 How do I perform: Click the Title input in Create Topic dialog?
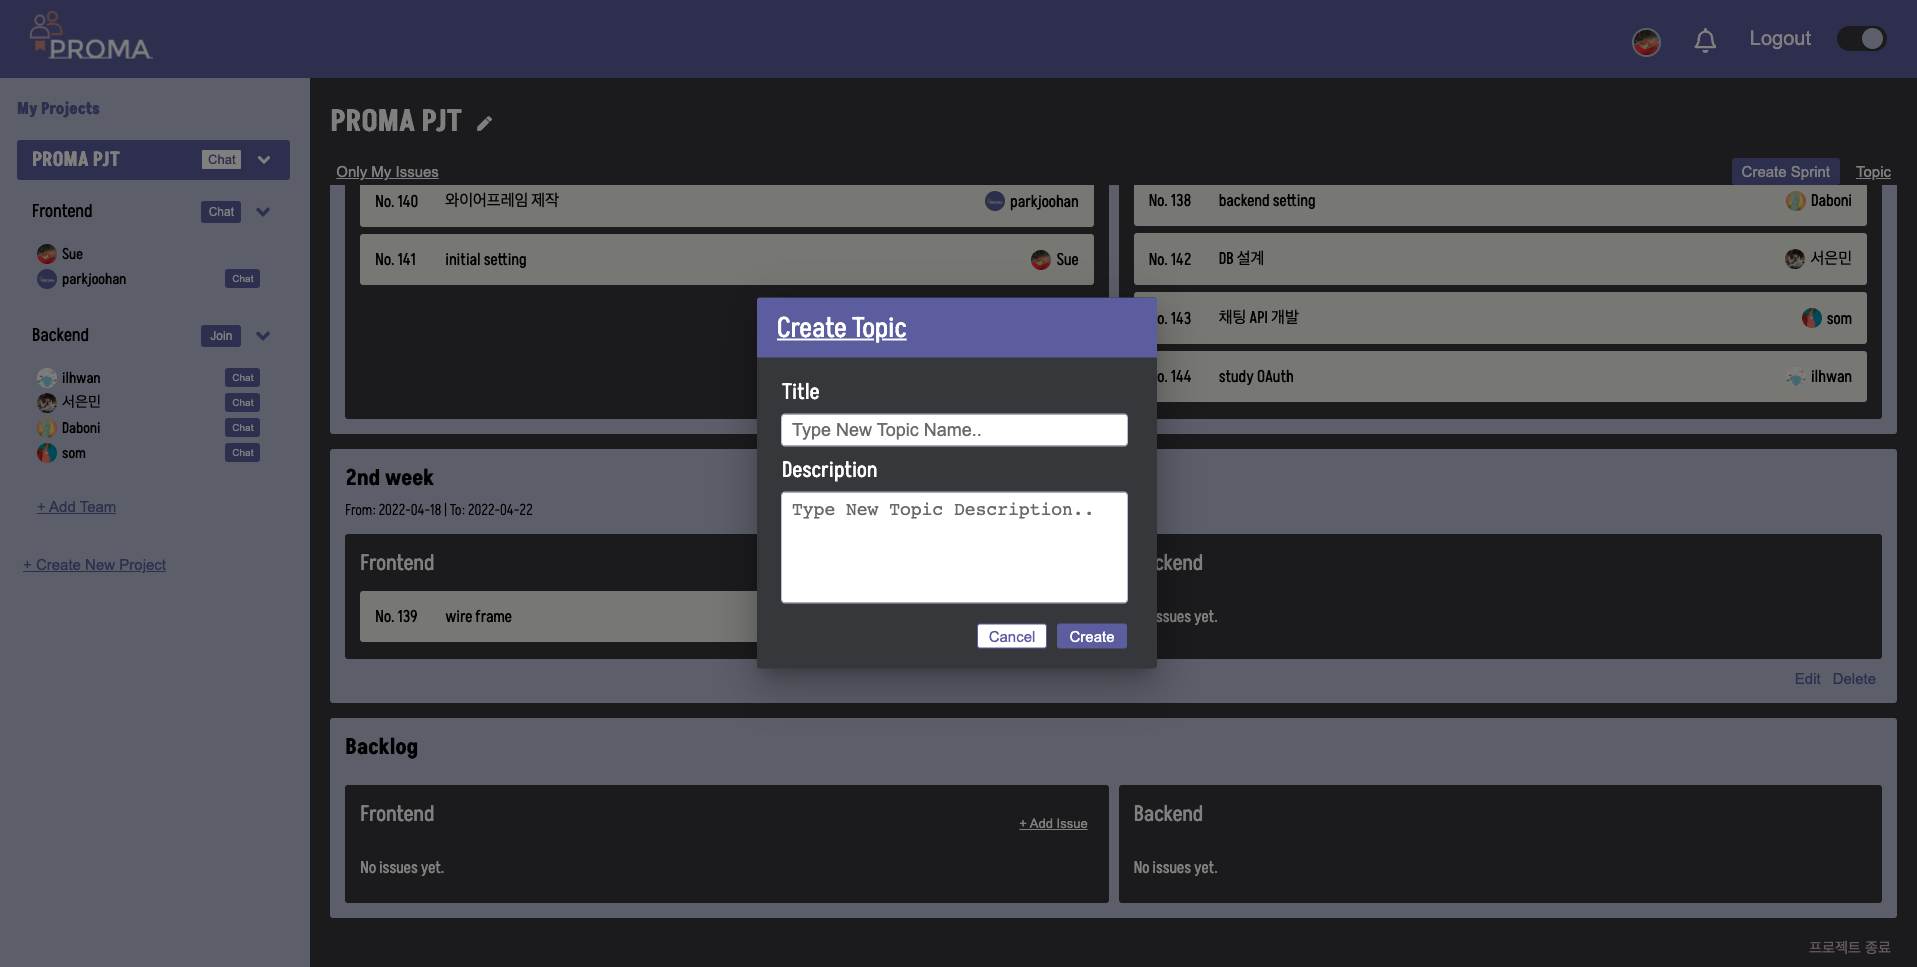point(953,430)
